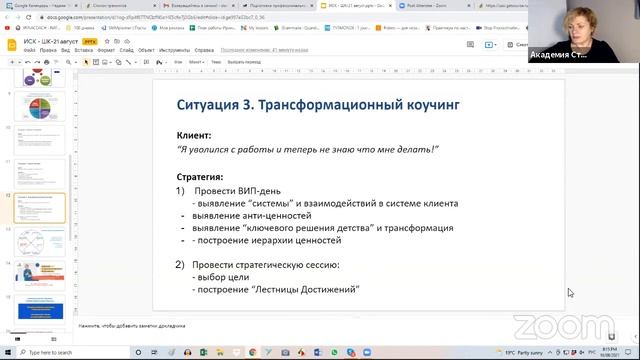Click the print icon in toolbar
This screenshot has width=640, height=360.
pos(47,62)
